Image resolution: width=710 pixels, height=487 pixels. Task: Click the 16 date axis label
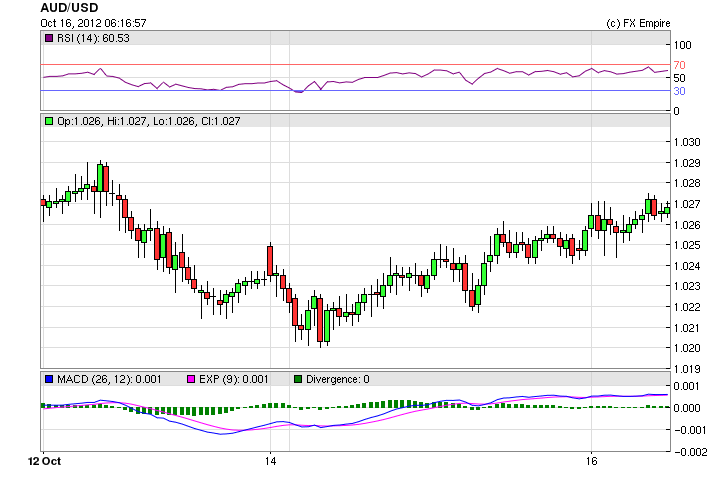591,461
